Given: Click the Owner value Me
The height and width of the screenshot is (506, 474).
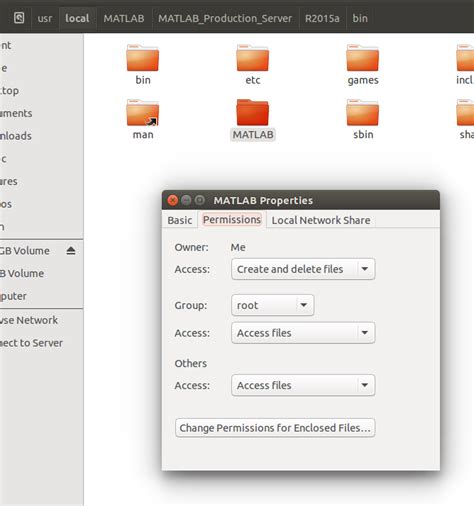Looking at the screenshot, I should [238, 247].
